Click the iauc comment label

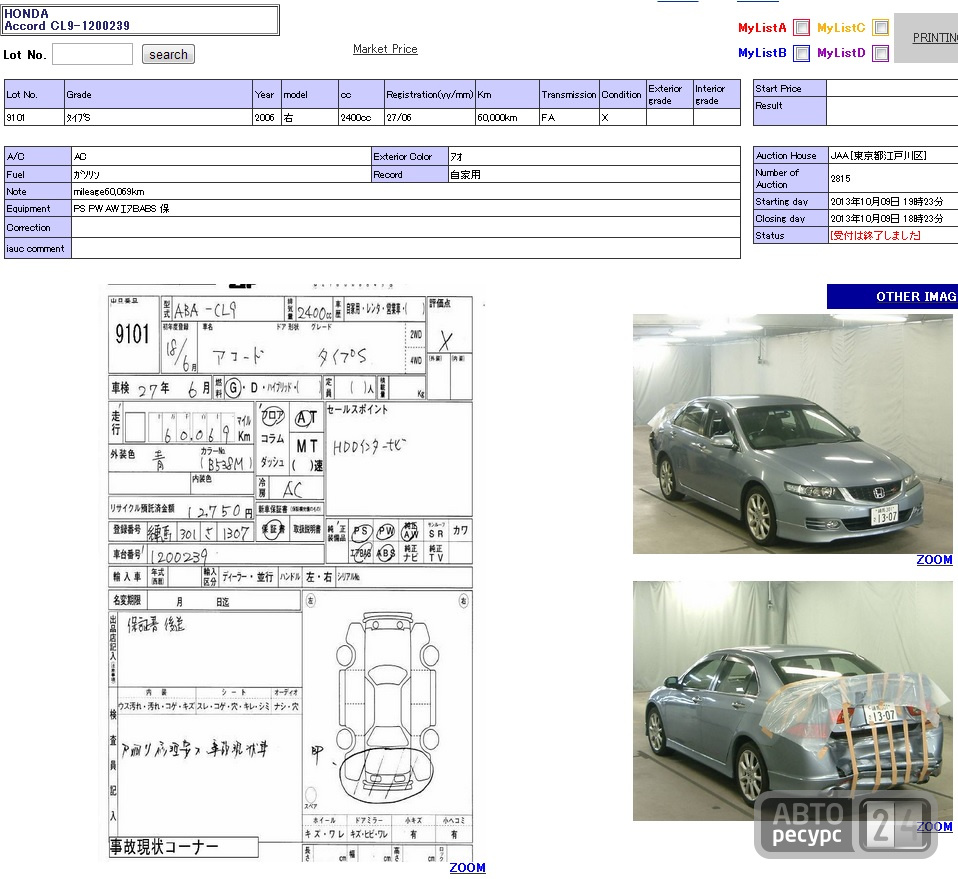(35, 249)
